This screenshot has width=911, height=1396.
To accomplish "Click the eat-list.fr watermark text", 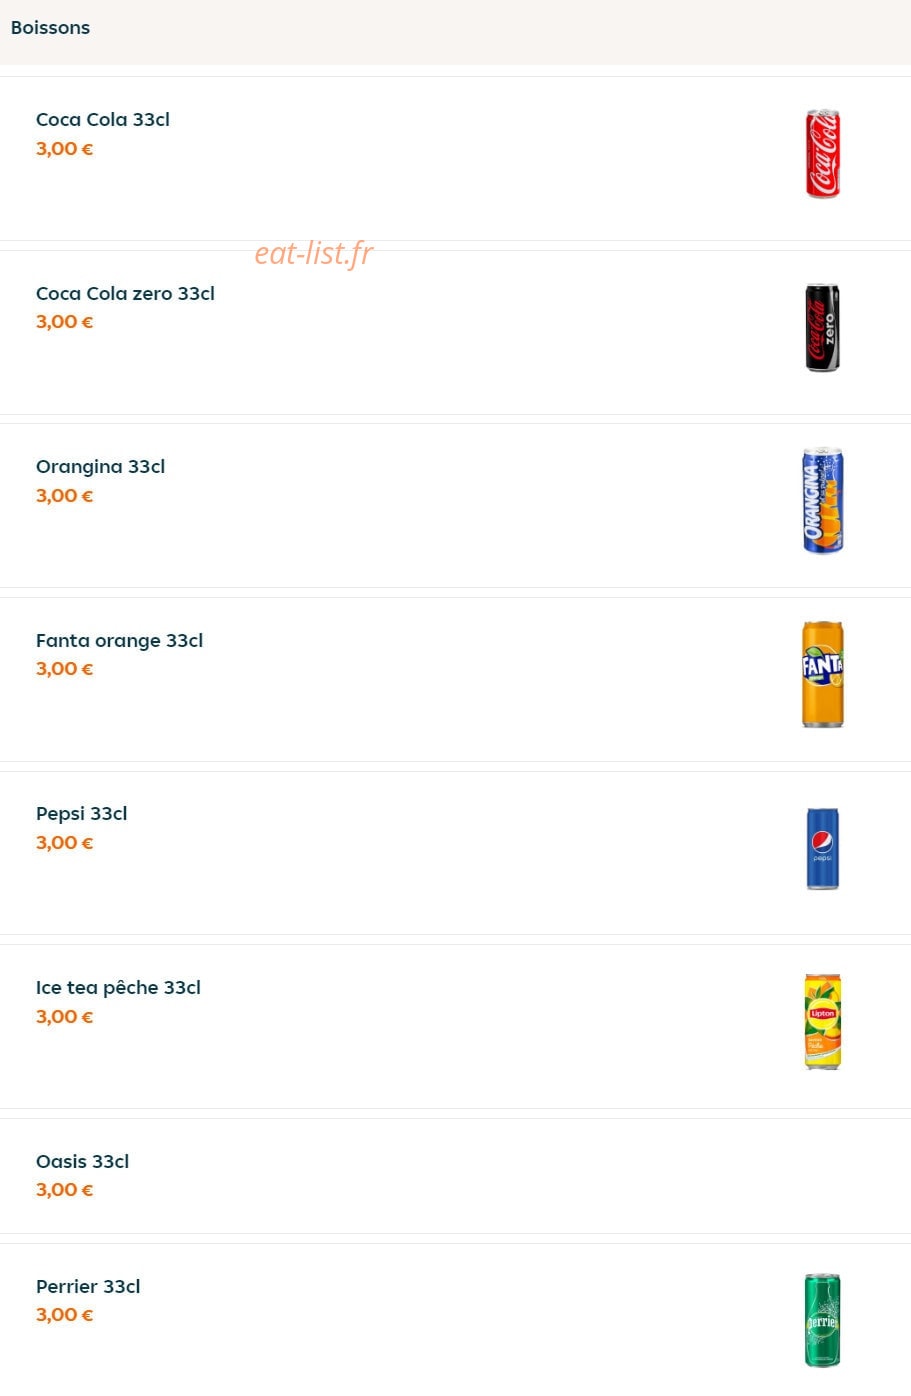I will coord(314,254).
